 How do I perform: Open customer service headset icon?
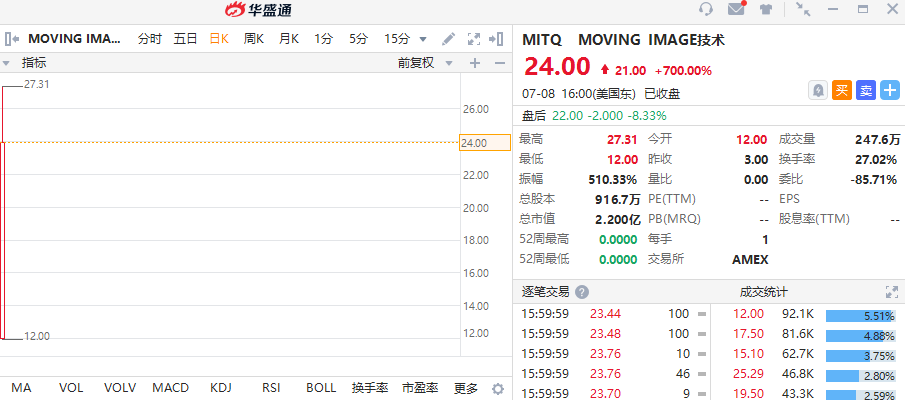click(705, 9)
